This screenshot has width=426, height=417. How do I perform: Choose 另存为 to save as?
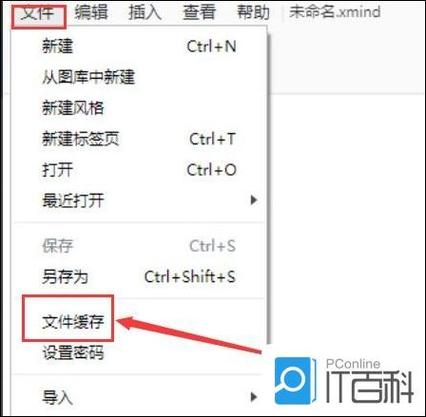click(139, 277)
